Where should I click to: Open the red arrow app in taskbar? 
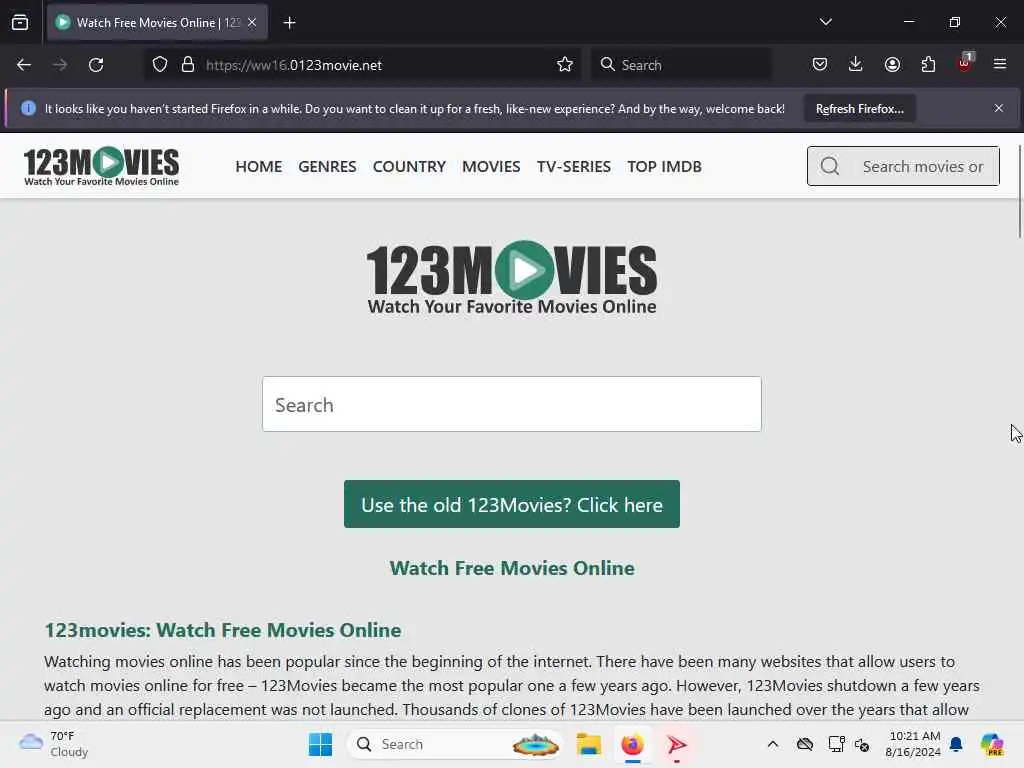coord(677,744)
